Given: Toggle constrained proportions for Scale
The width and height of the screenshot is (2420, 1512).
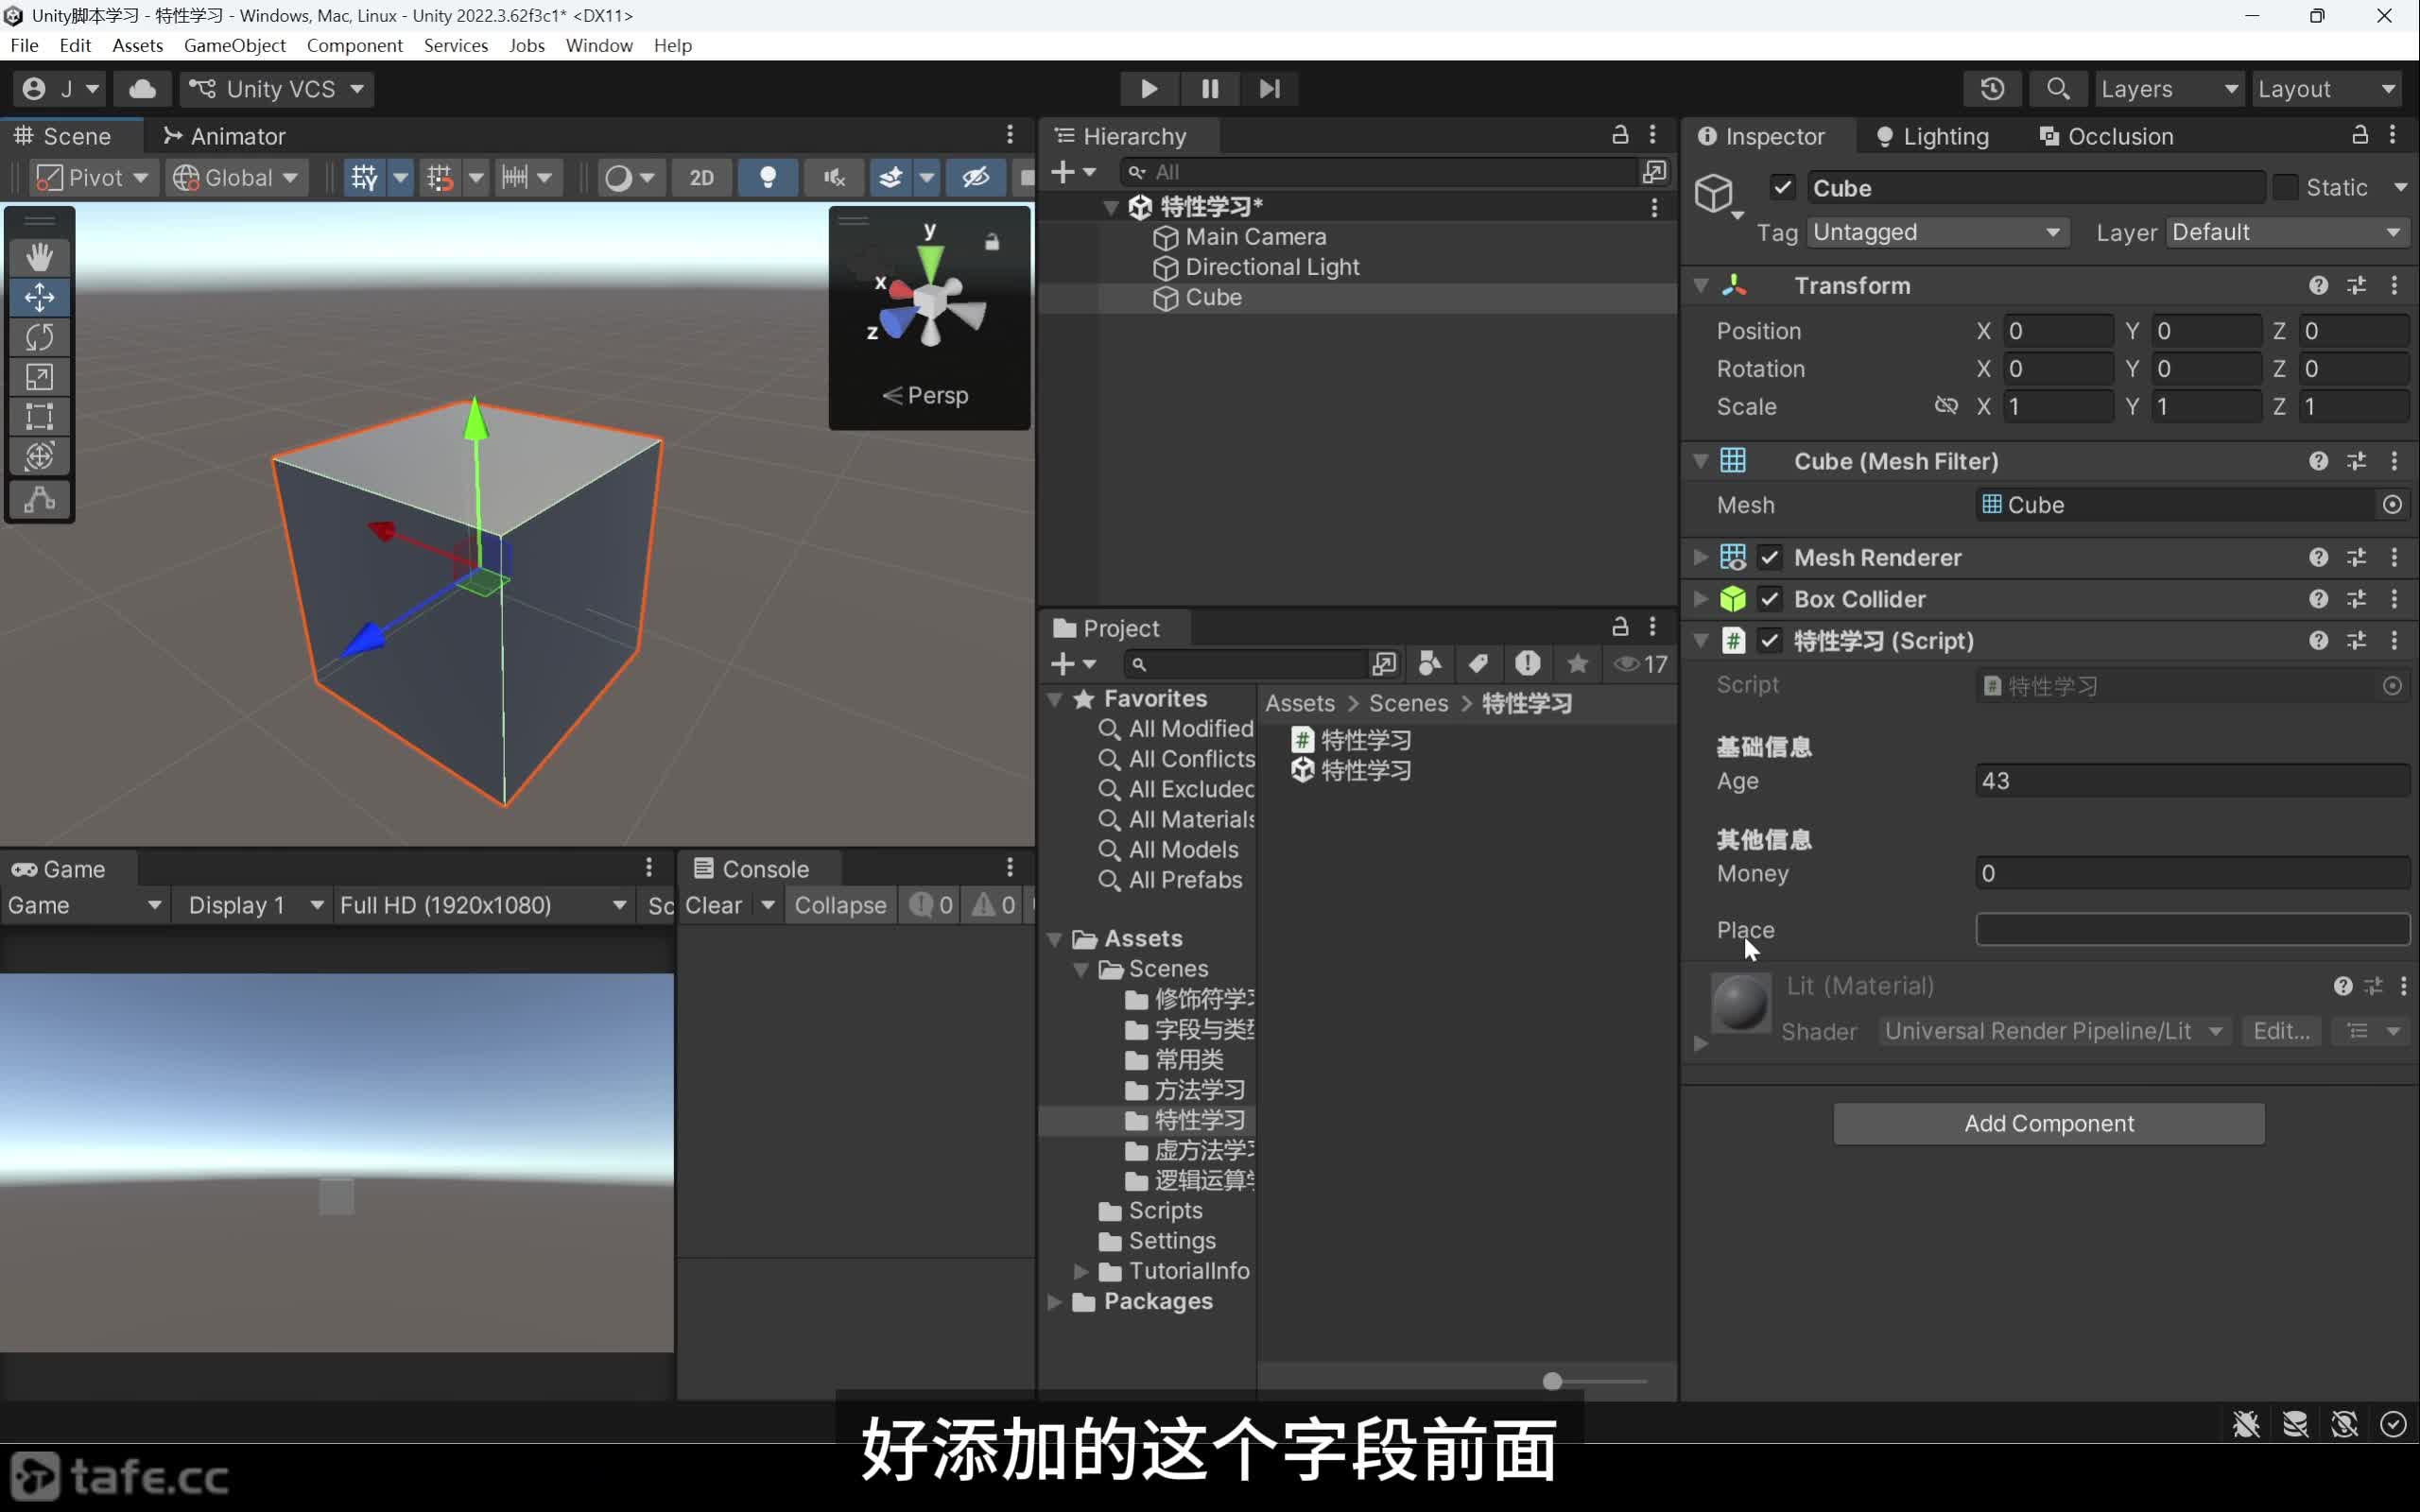Looking at the screenshot, I should (x=1945, y=406).
